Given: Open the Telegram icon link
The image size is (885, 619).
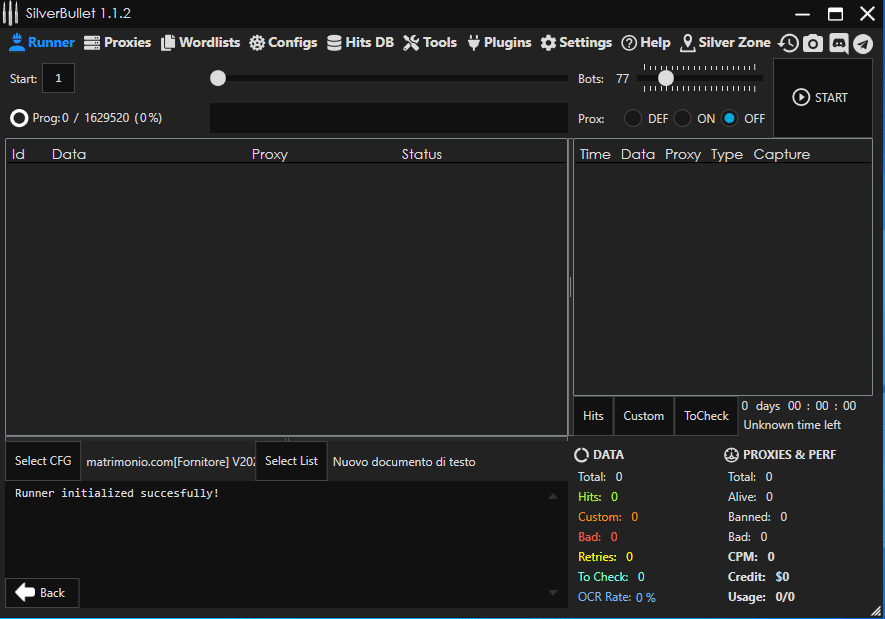Looking at the screenshot, I should [862, 43].
